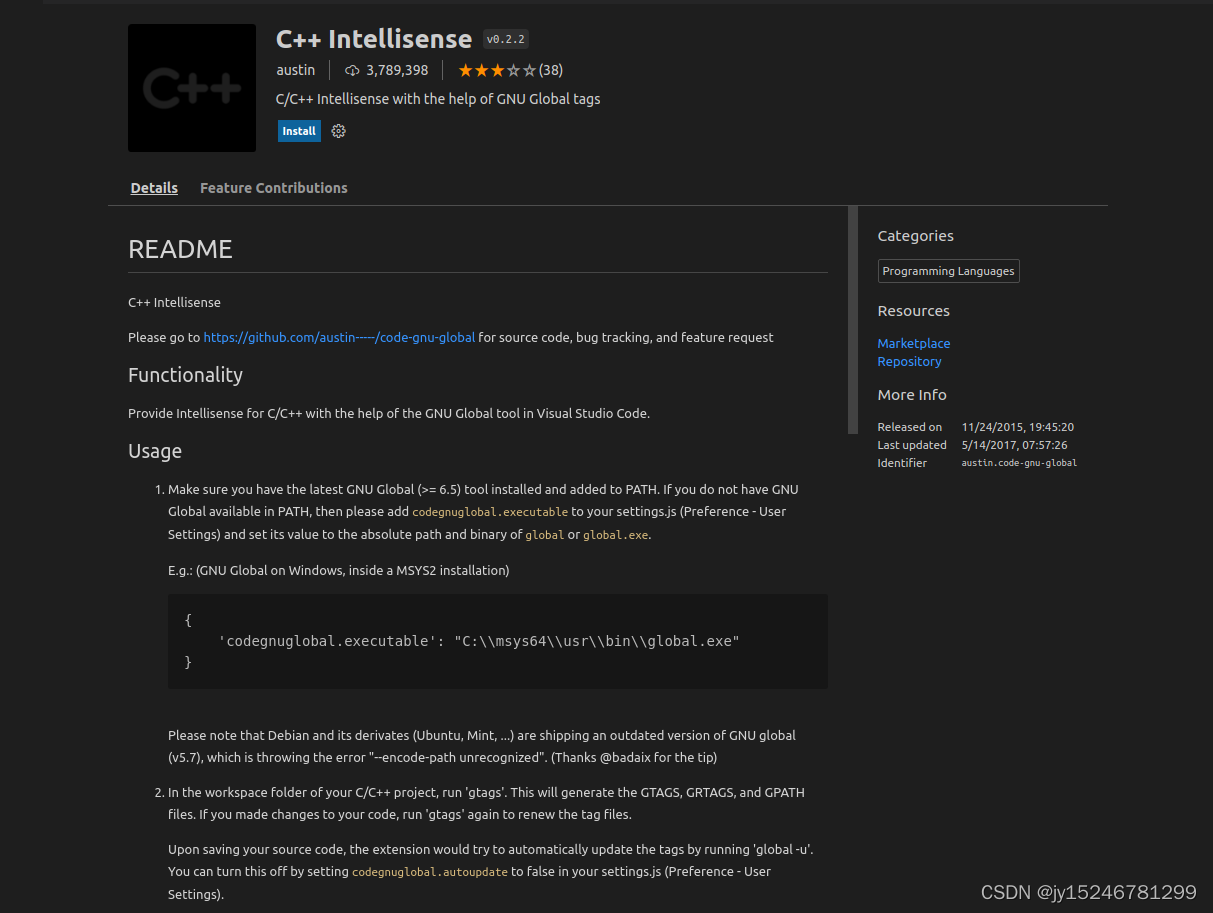The height and width of the screenshot is (913, 1213).
Task: Click the star rating icons
Action: [497, 70]
